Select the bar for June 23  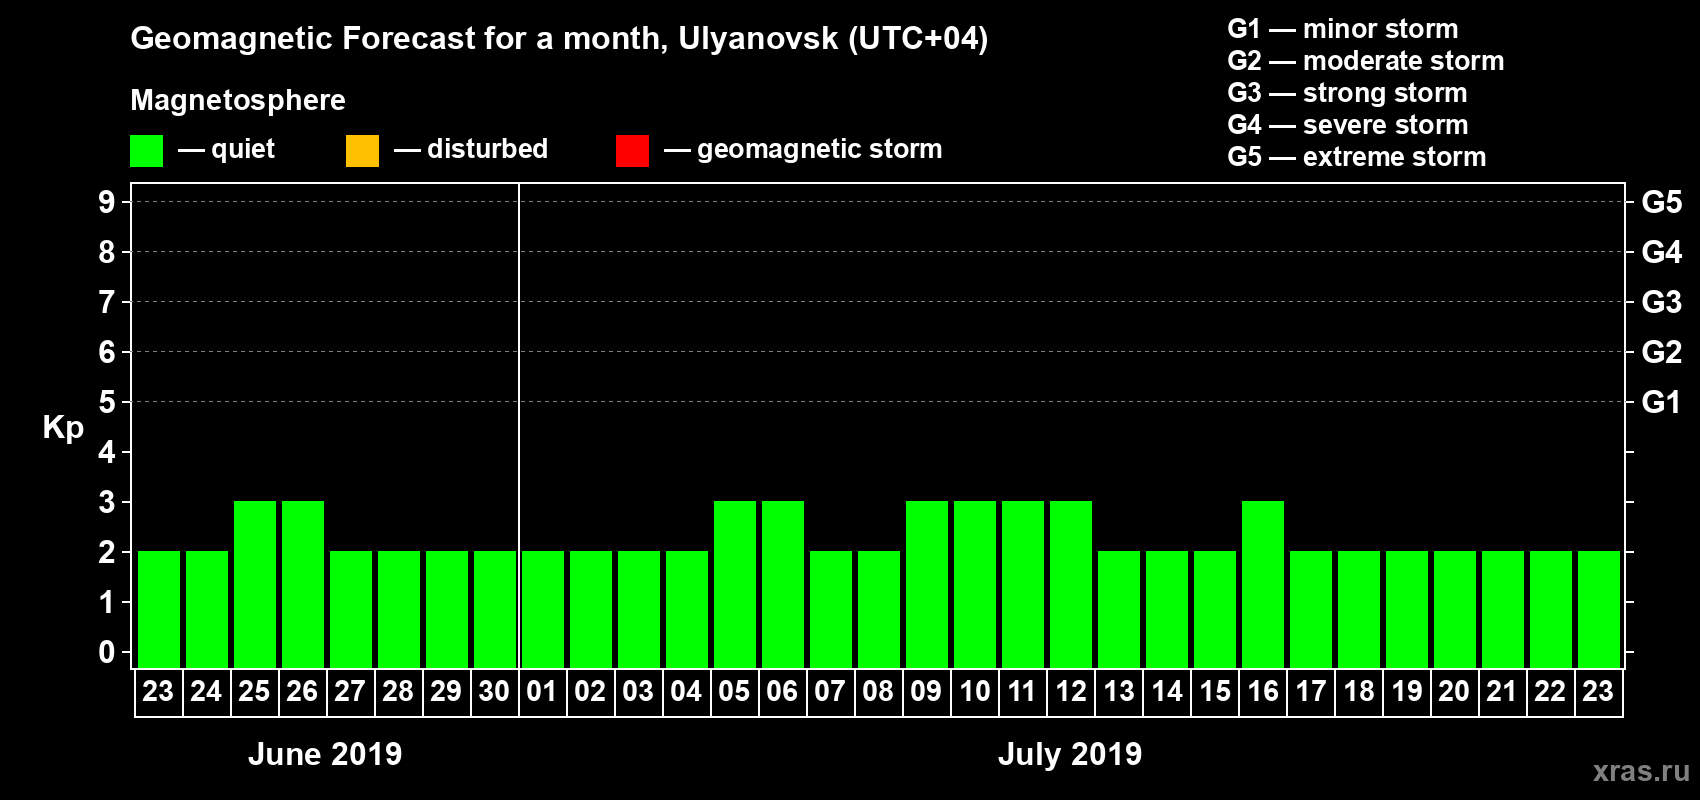[x=159, y=609]
